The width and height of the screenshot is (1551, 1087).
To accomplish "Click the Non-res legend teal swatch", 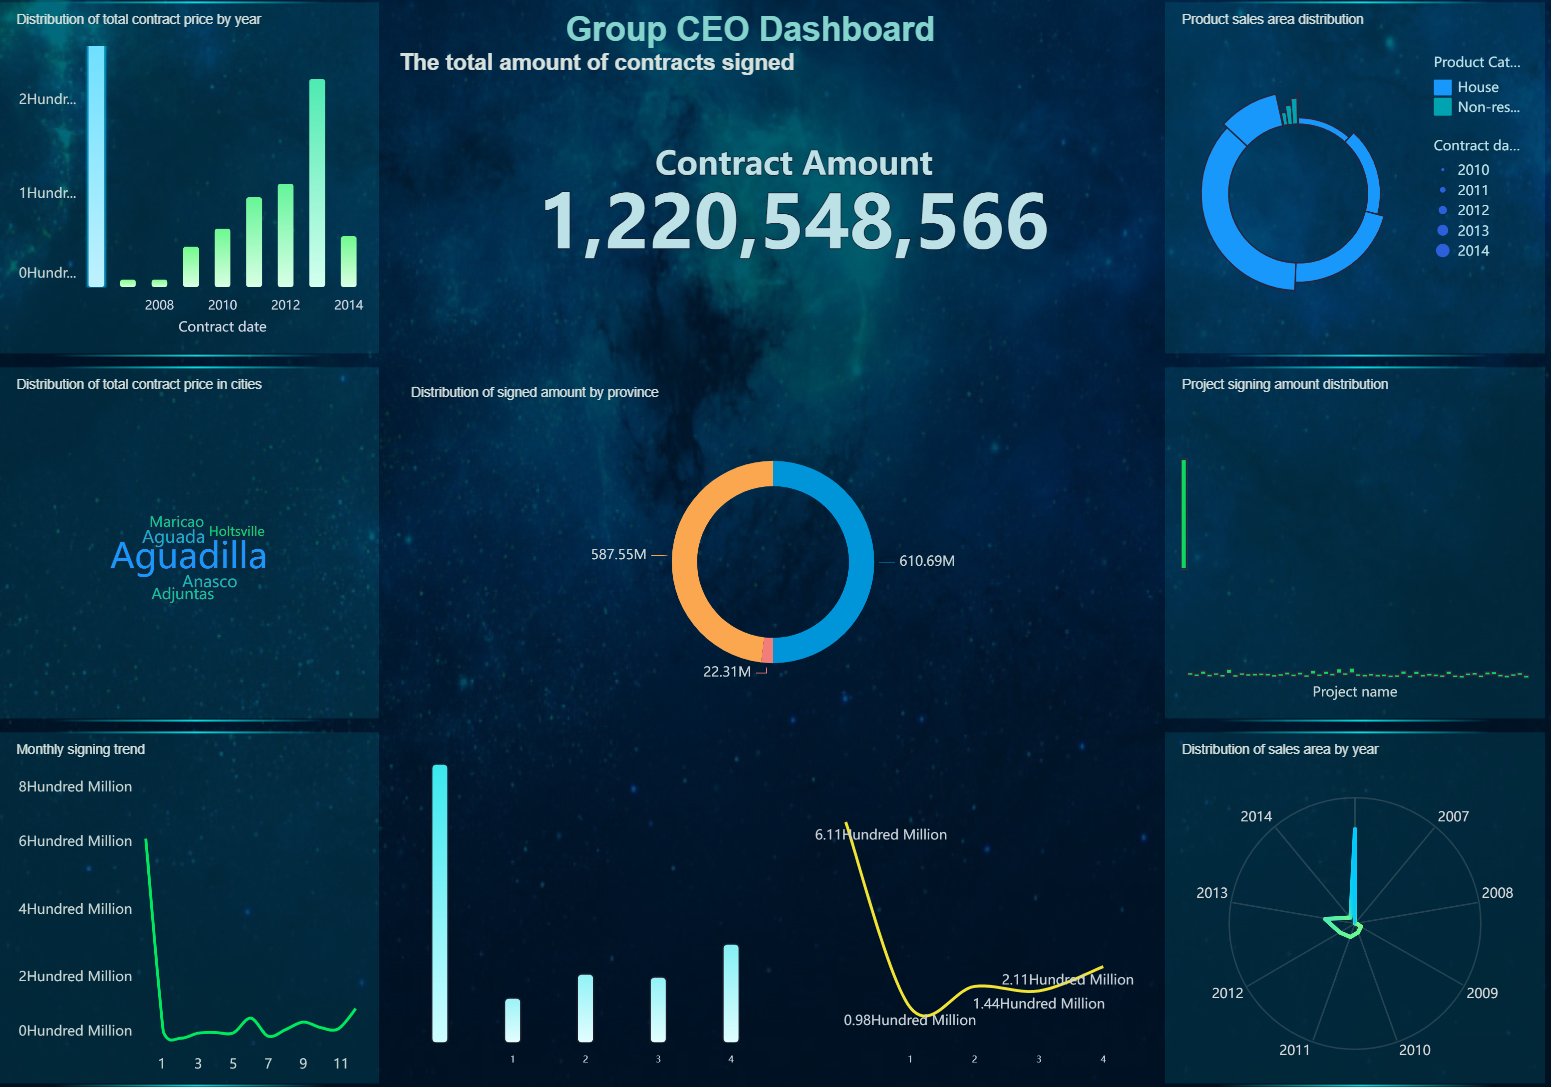I will [x=1442, y=107].
